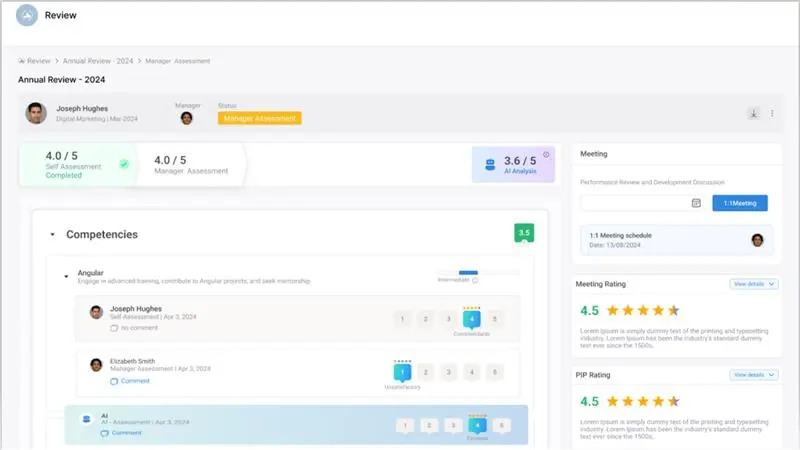Click the calendar icon in meeting field
Image resolution: width=800 pixels, height=450 pixels.
pos(696,203)
